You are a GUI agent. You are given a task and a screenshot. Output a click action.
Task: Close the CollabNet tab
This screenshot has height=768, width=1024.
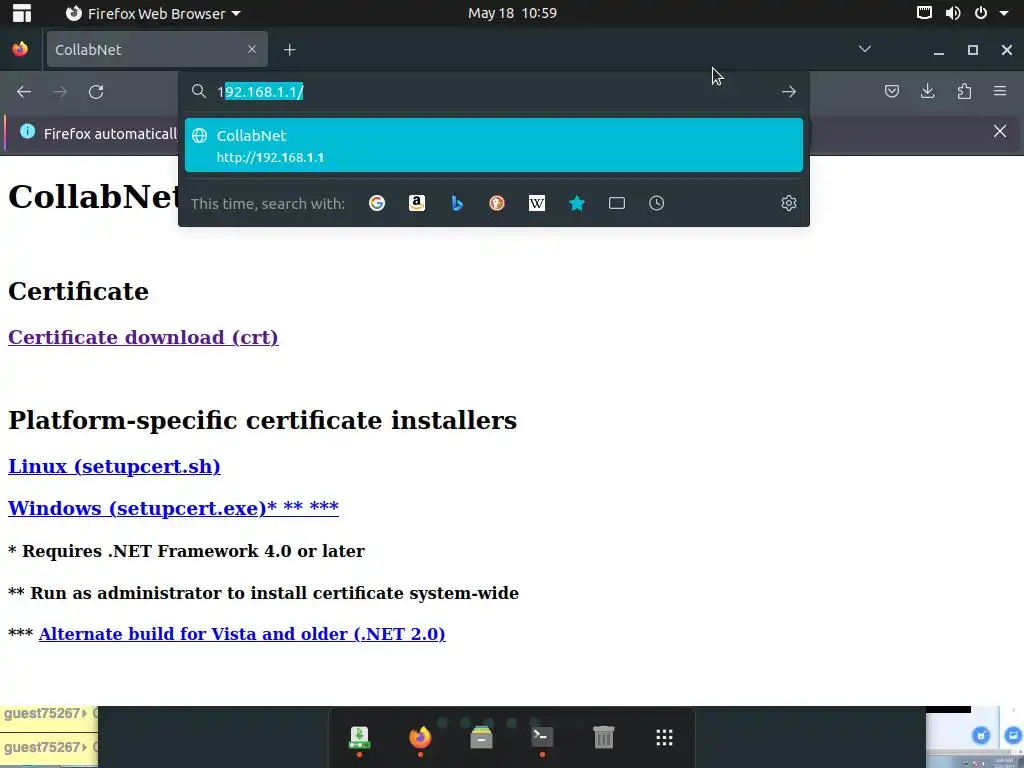[251, 49]
